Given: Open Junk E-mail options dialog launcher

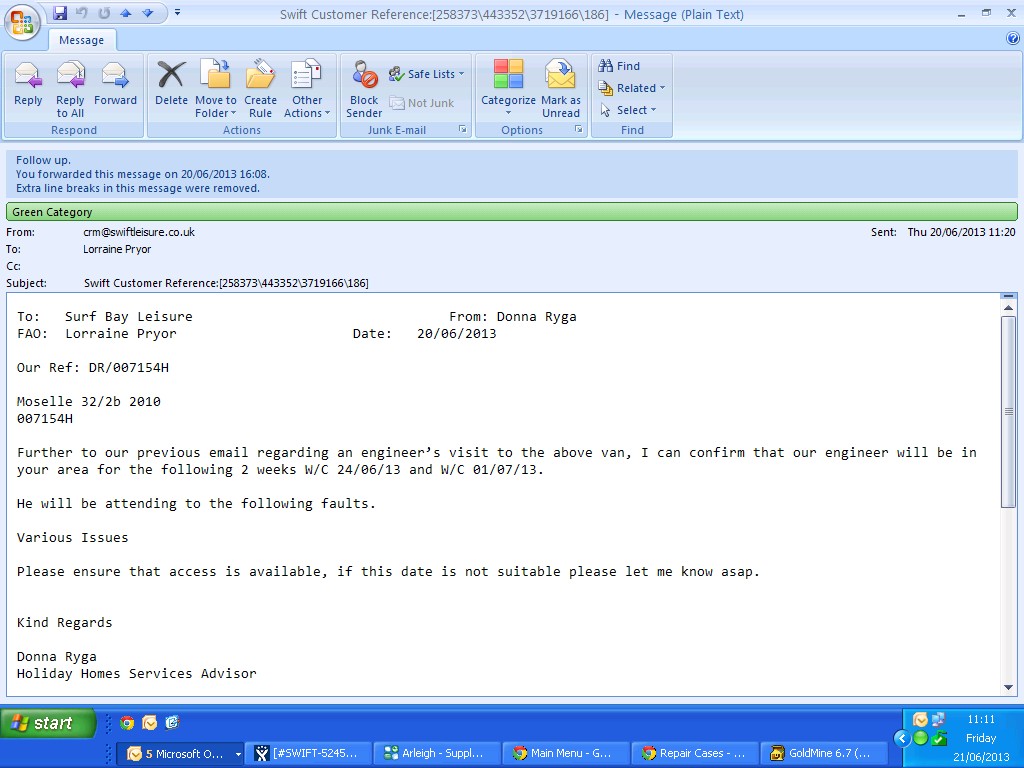Looking at the screenshot, I should [x=462, y=129].
